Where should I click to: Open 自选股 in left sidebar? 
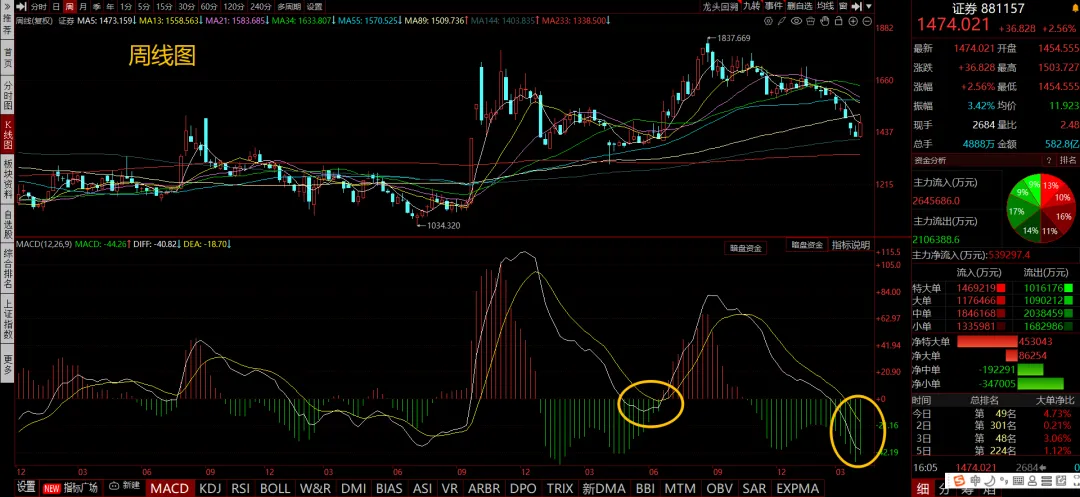coord(8,222)
